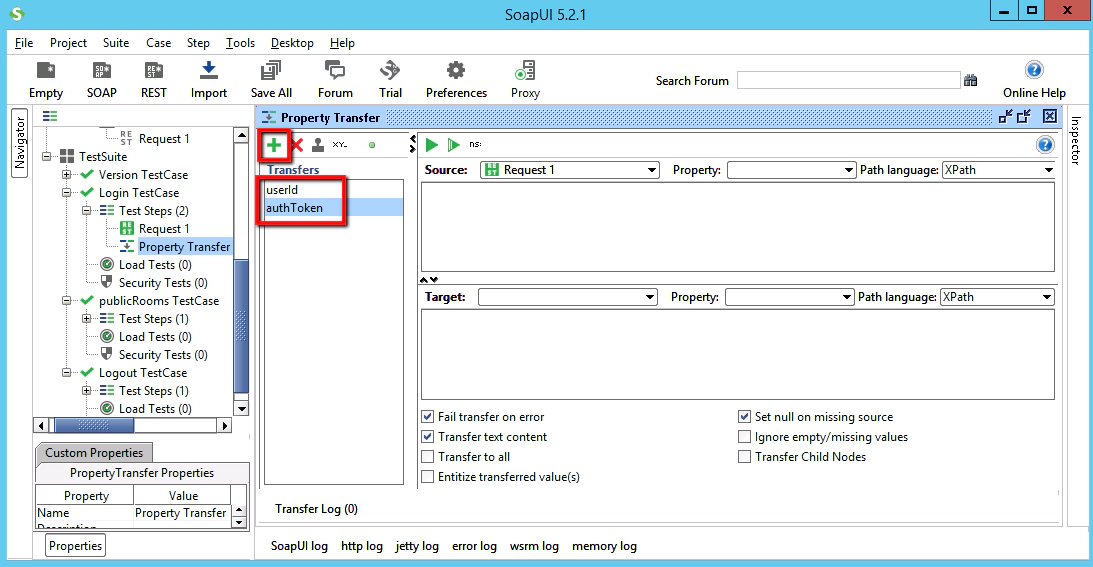This screenshot has width=1093, height=567.
Task: Open the Source Property dropdown
Action: [791, 169]
